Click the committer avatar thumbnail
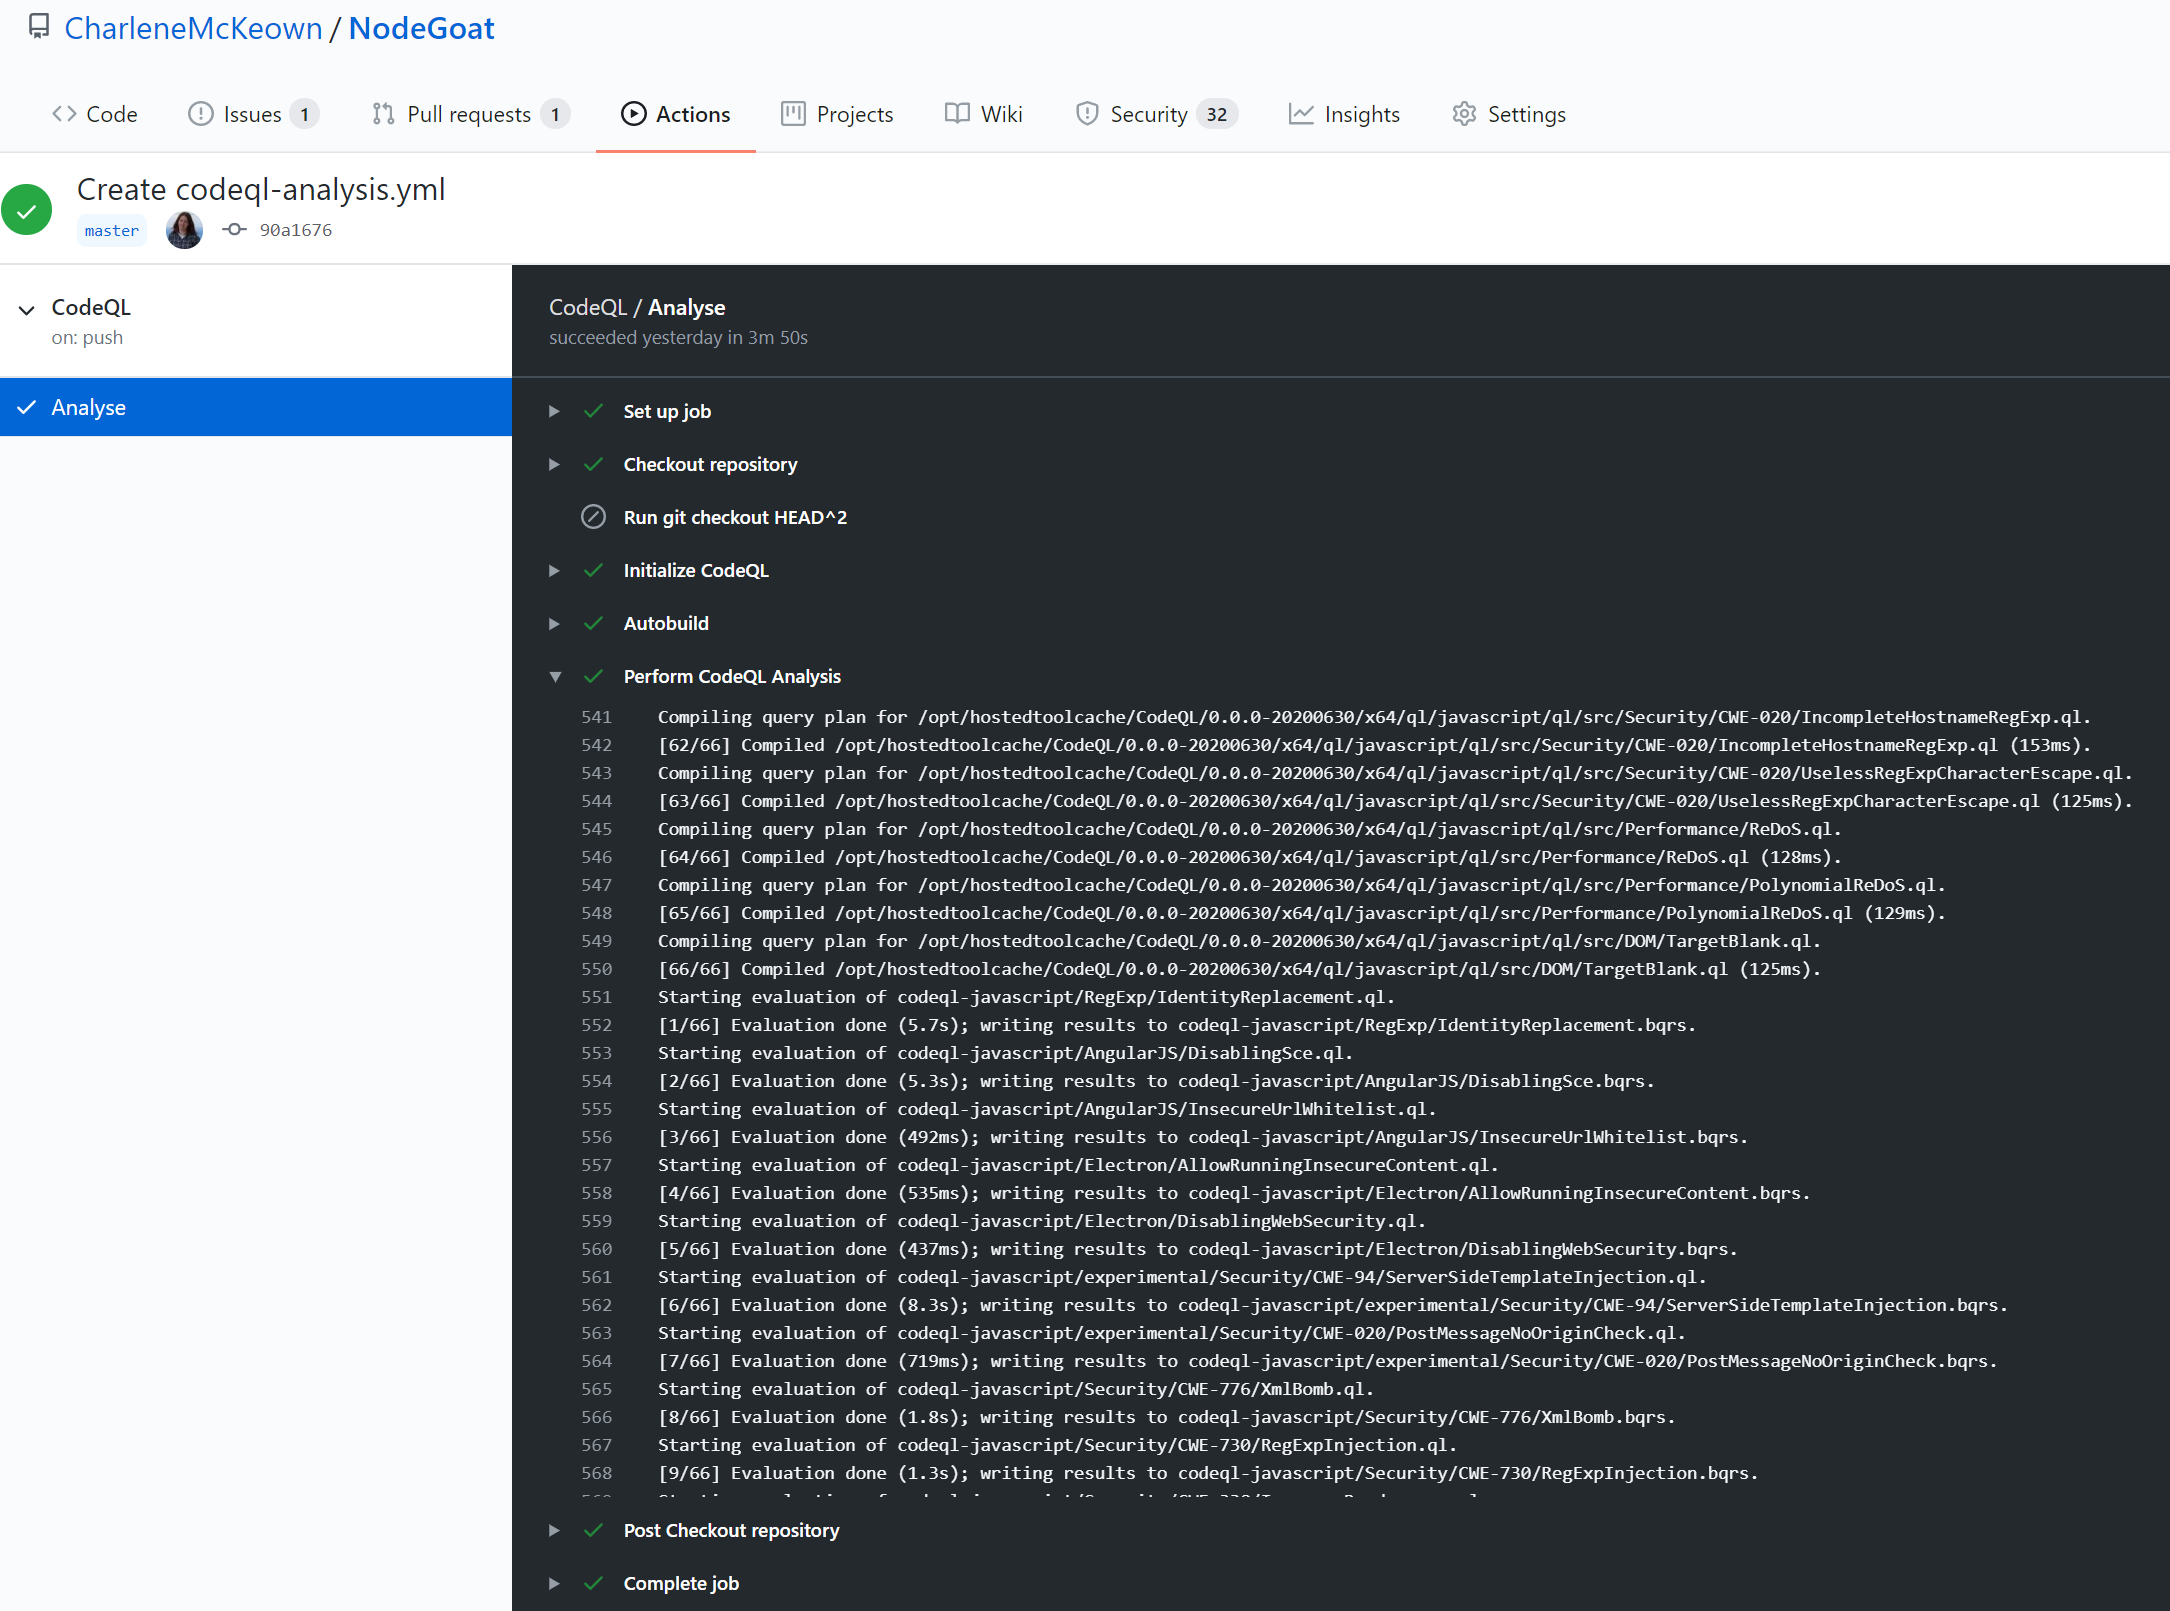 tap(184, 230)
